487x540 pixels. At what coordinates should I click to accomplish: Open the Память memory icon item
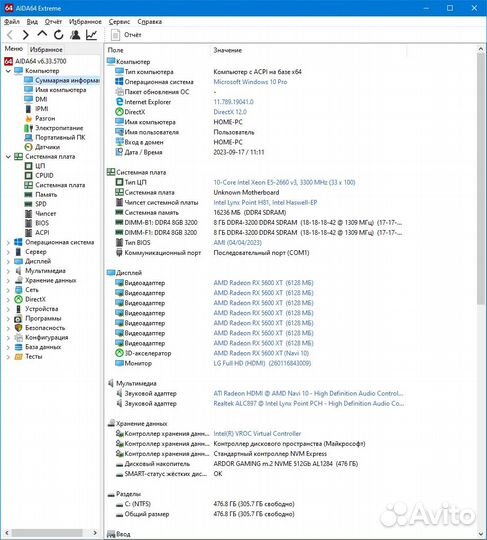[29, 195]
